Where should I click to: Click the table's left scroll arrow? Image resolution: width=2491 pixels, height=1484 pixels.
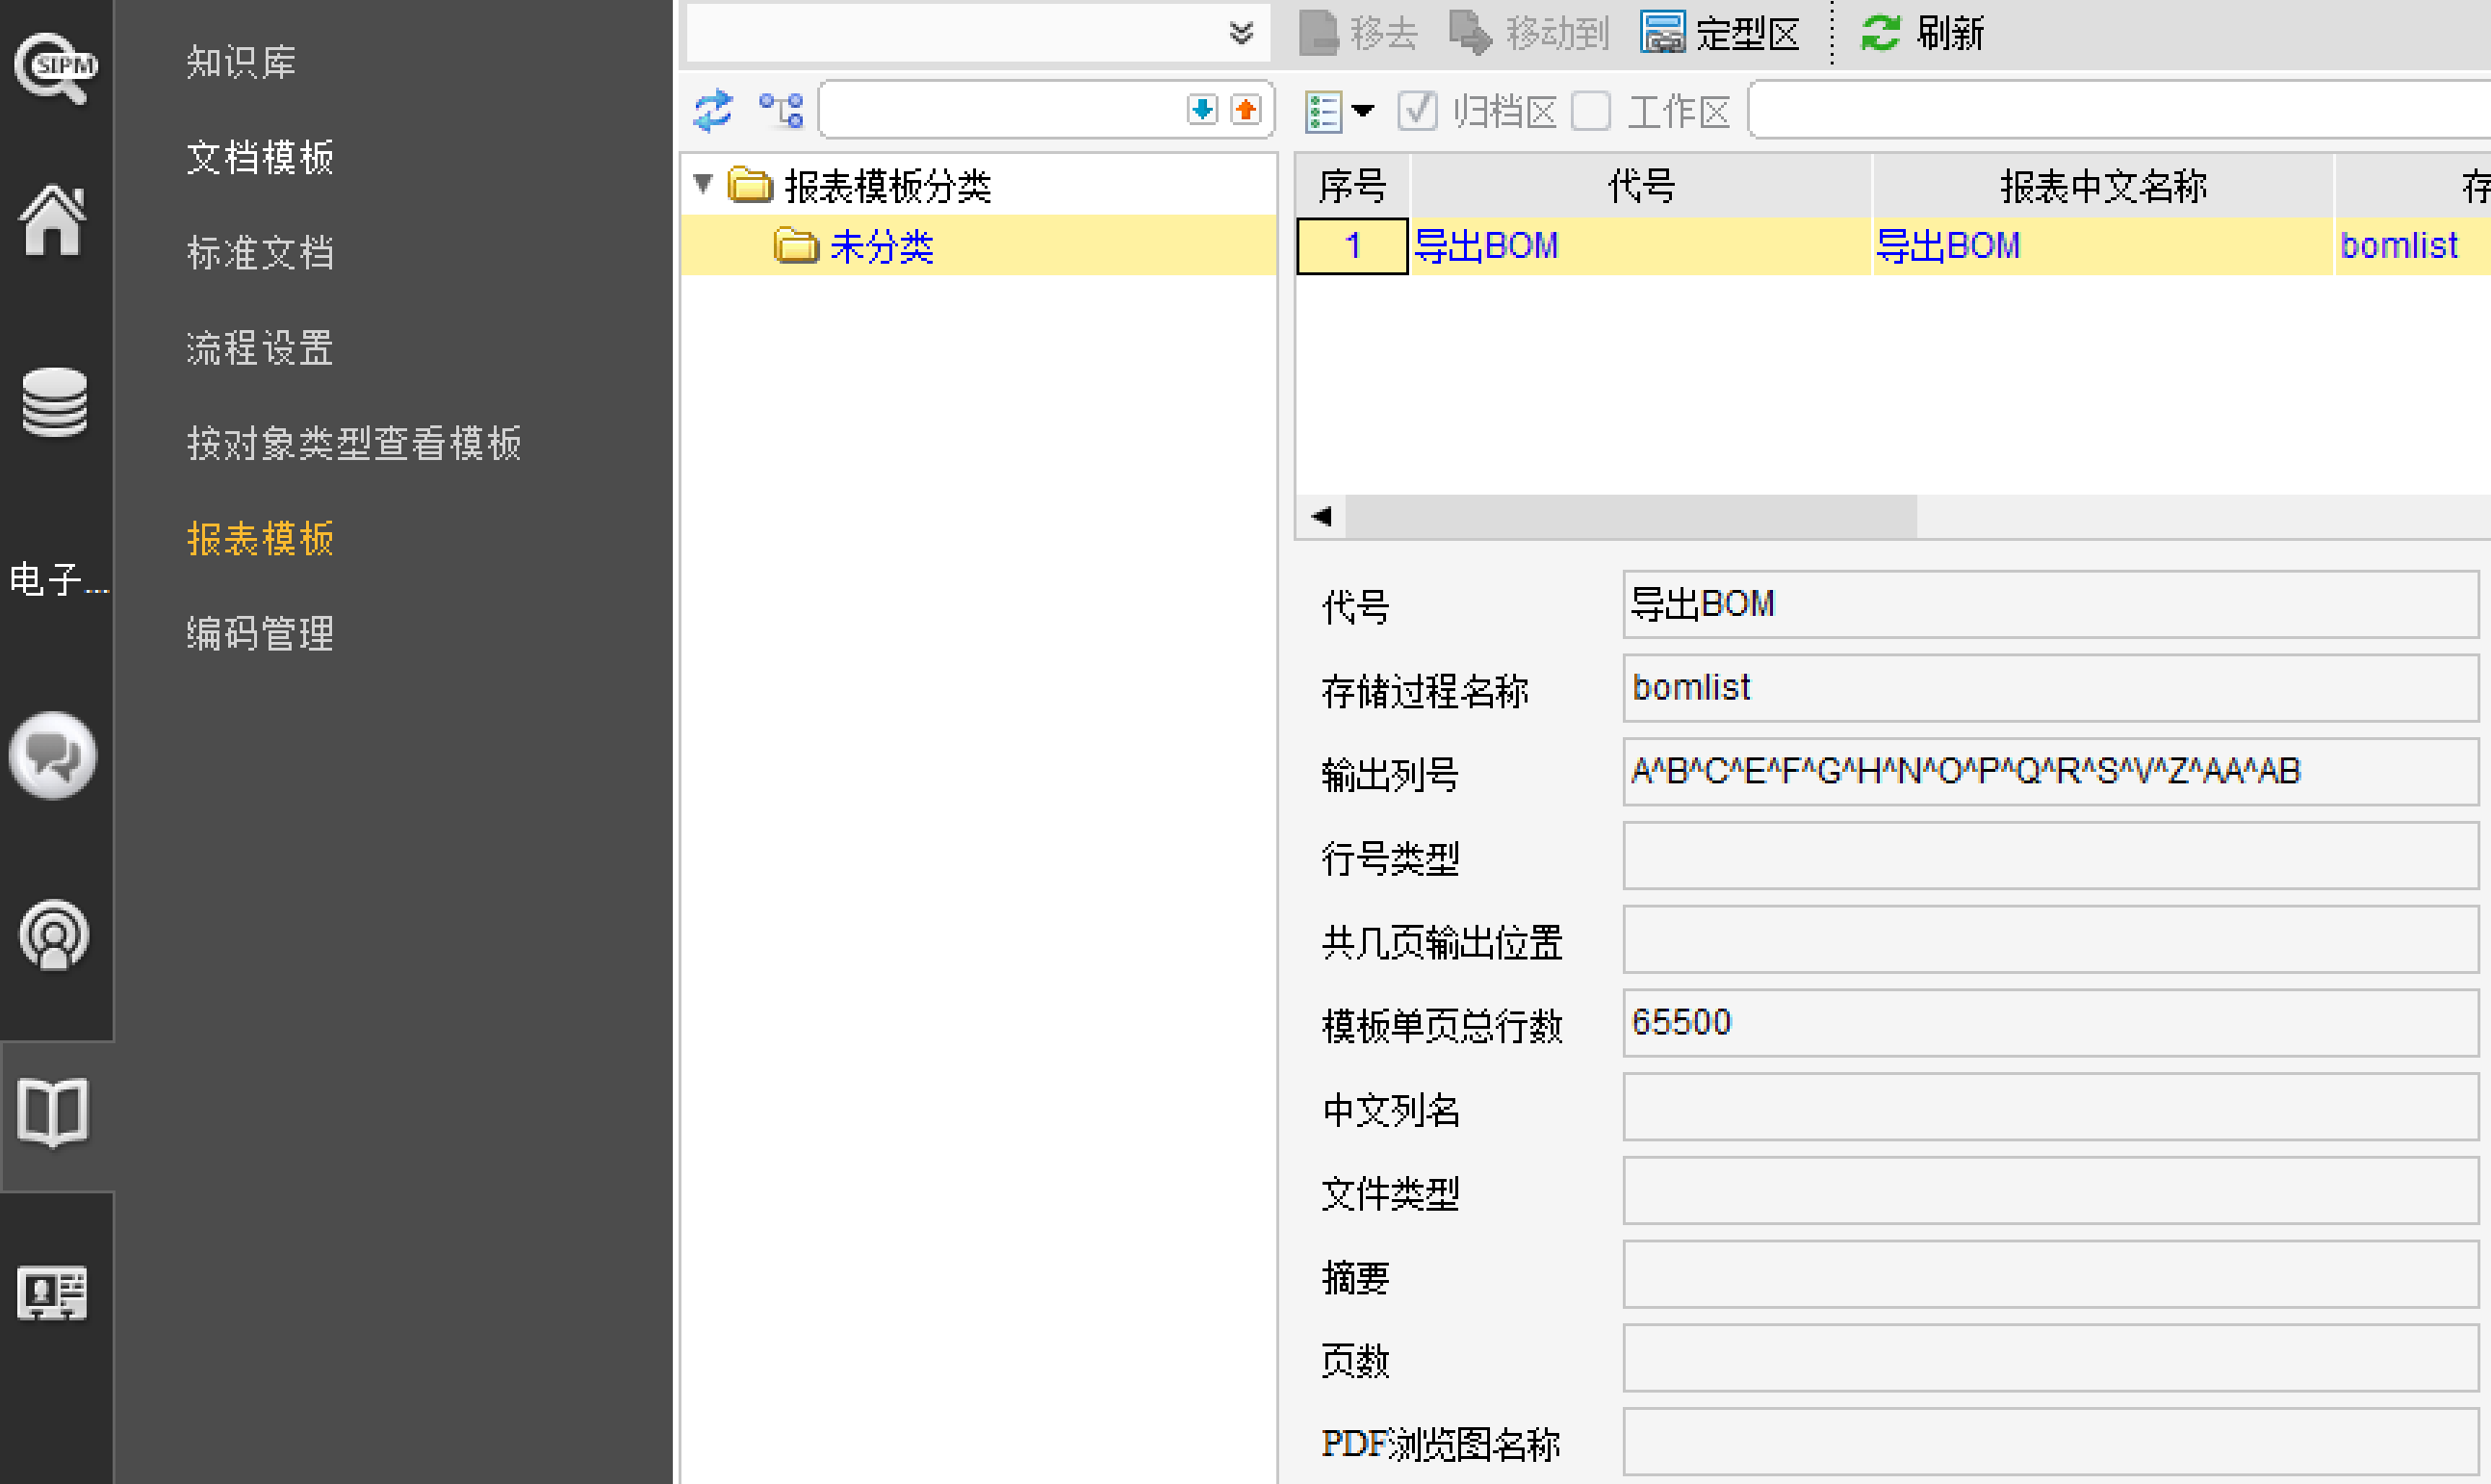(1322, 516)
